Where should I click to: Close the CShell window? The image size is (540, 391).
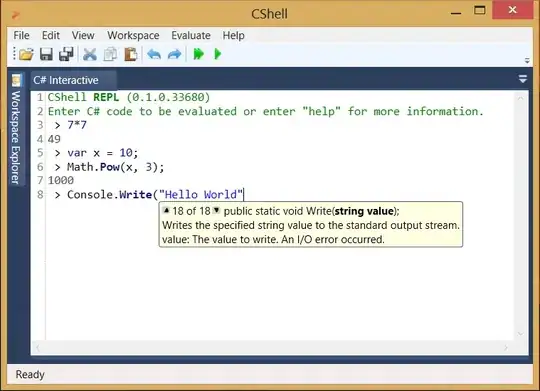pos(512,10)
